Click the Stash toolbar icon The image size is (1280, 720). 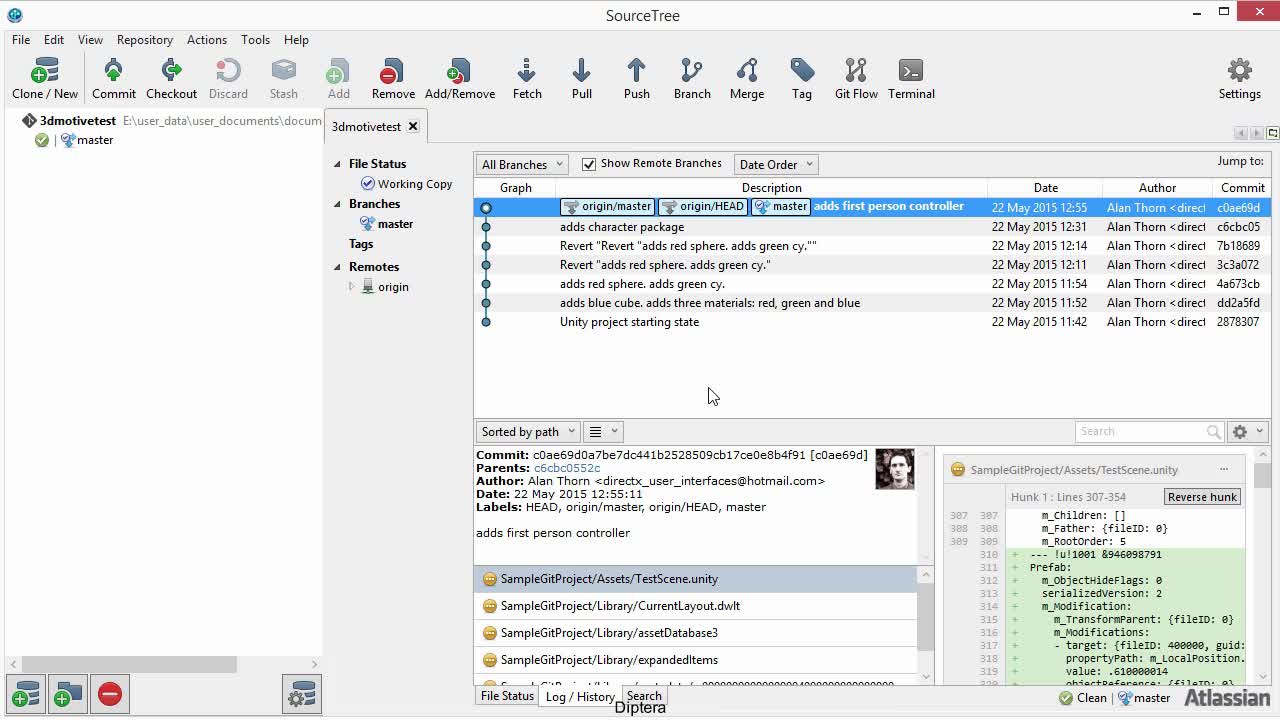coord(284,78)
